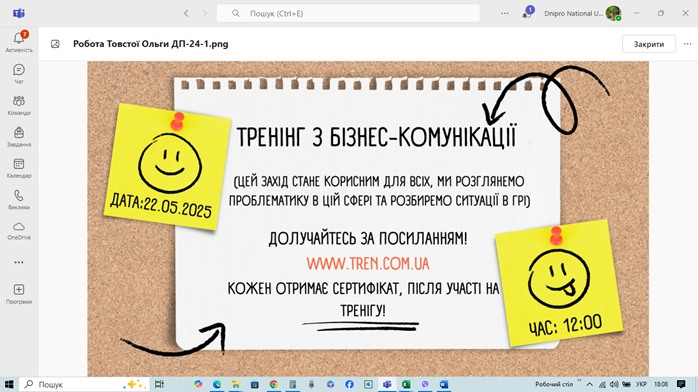Open the Chat section in the sidebar
The width and height of the screenshot is (698, 392).
pyautogui.click(x=19, y=74)
